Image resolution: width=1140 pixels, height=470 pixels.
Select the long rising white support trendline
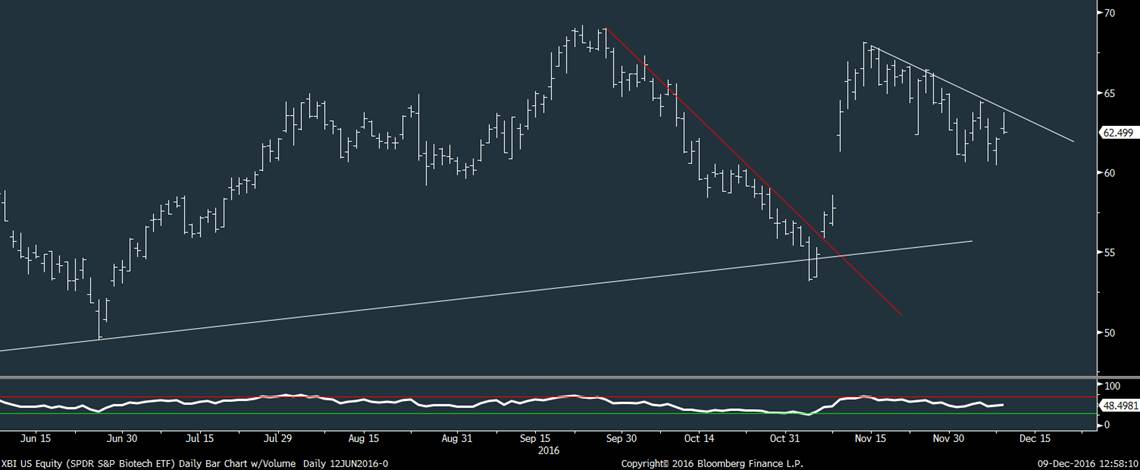[486, 295]
